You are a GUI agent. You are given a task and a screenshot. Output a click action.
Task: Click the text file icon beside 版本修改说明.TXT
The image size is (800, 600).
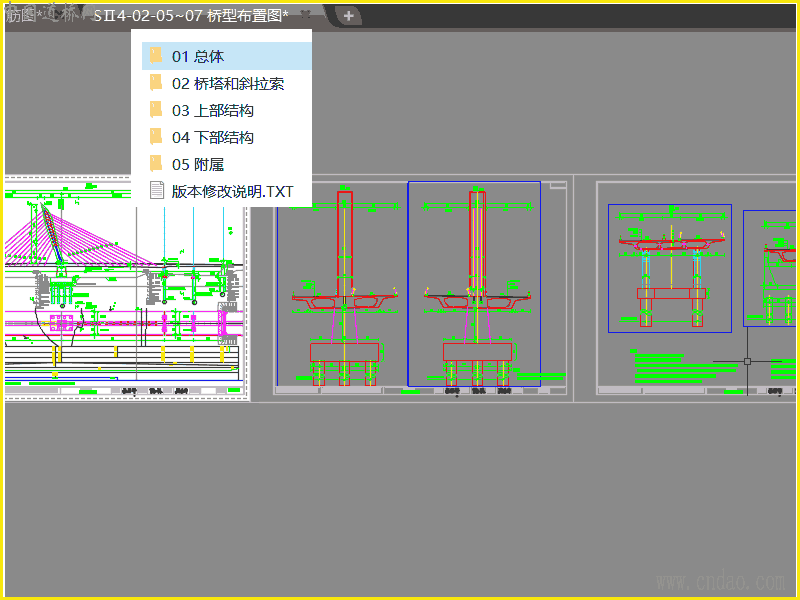(x=157, y=190)
